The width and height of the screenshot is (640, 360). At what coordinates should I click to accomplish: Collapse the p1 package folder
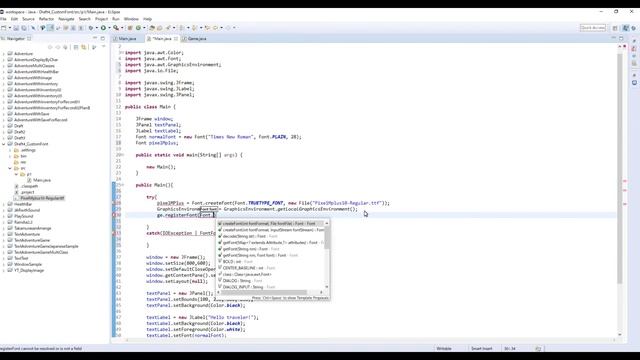(16, 174)
